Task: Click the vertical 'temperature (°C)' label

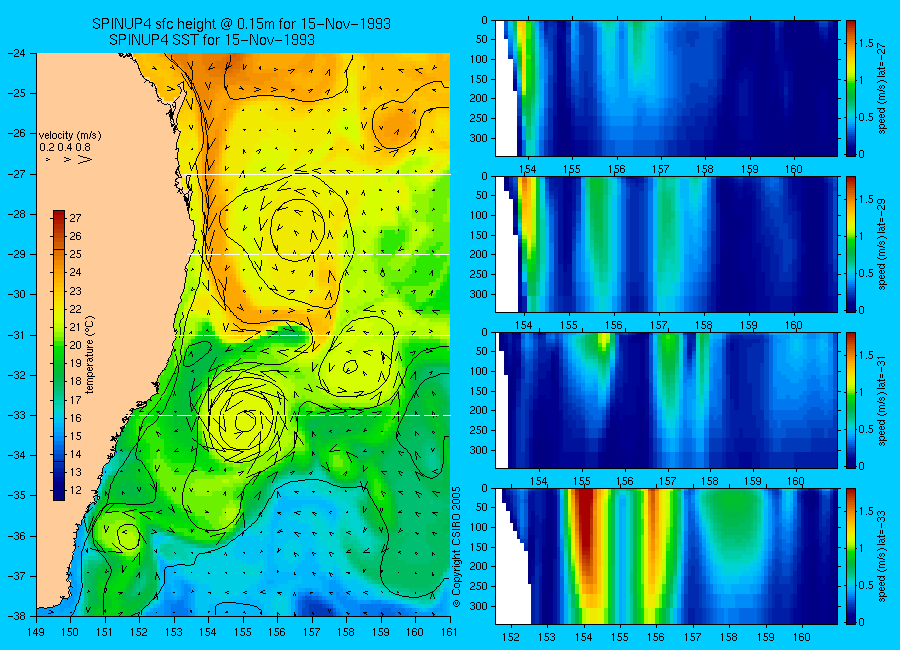Action: [90, 354]
